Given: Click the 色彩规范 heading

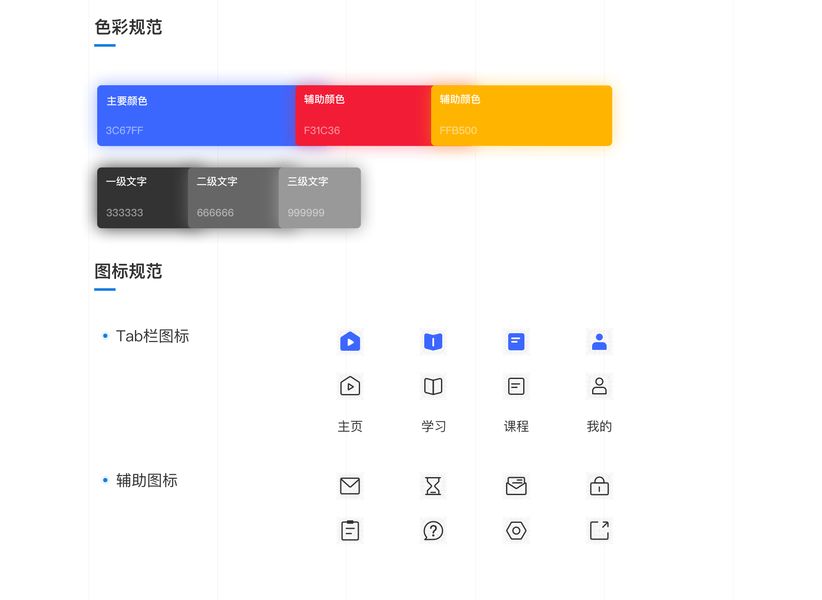Looking at the screenshot, I should coord(128,27).
